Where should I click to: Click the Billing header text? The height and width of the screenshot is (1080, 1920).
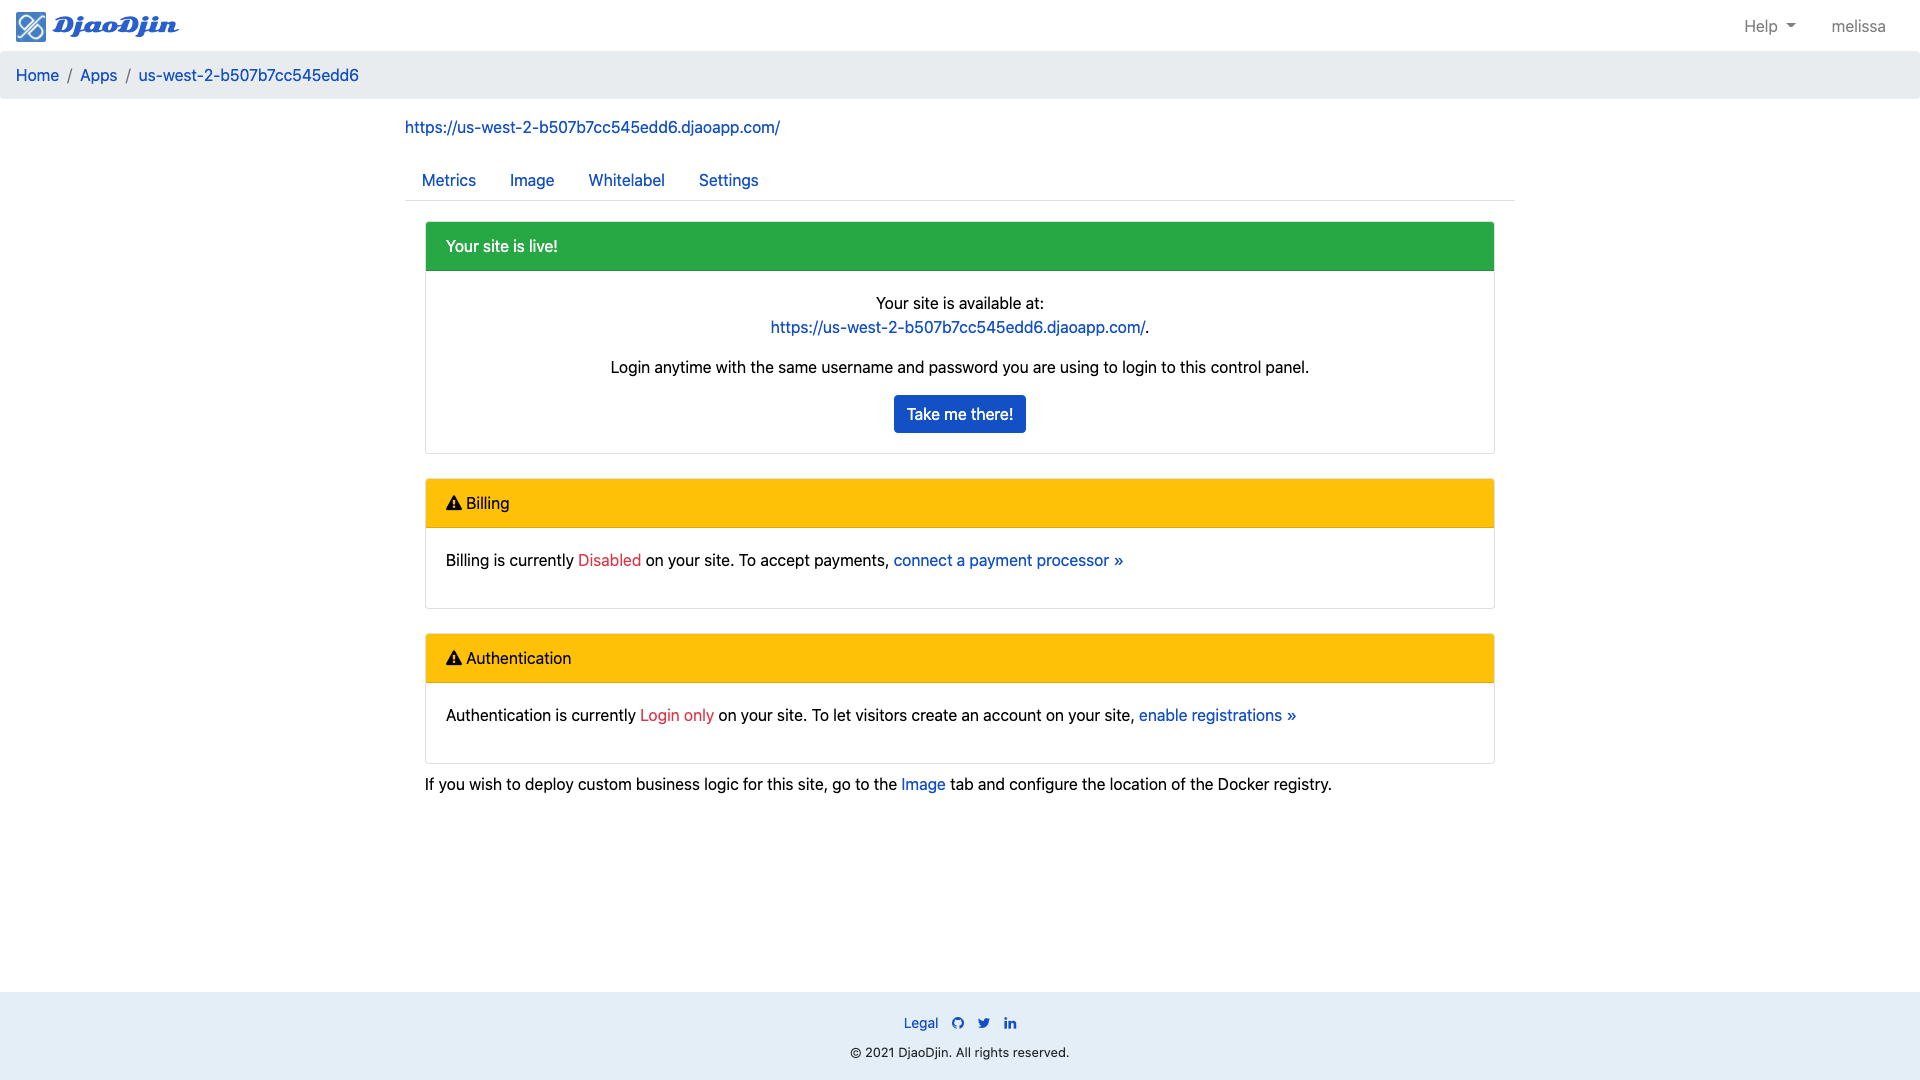pyautogui.click(x=488, y=503)
